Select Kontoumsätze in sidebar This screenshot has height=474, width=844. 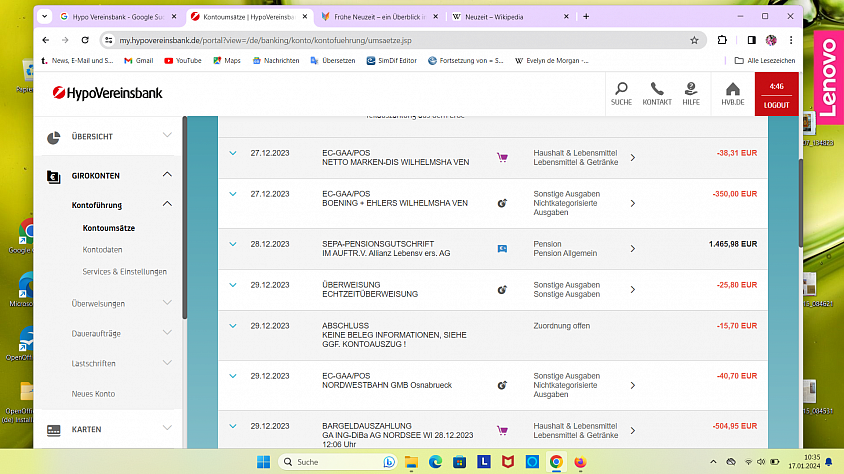(109, 228)
